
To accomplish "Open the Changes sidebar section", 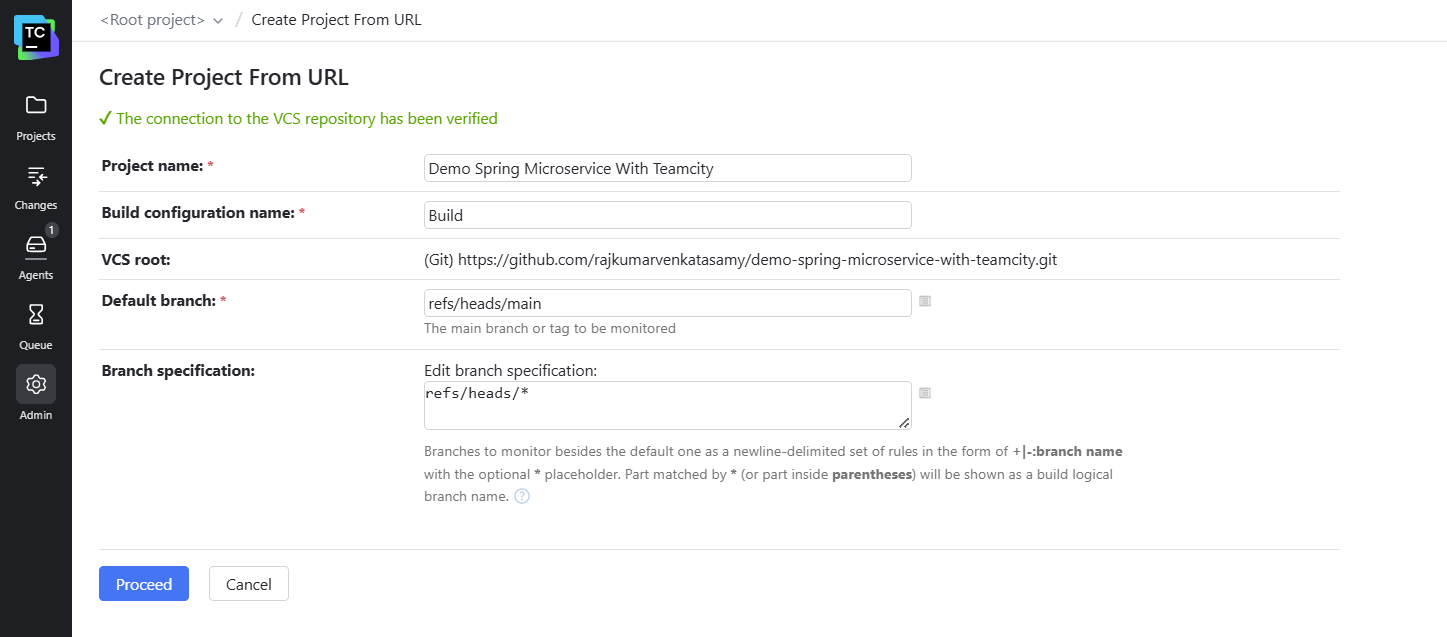I will pos(36,187).
